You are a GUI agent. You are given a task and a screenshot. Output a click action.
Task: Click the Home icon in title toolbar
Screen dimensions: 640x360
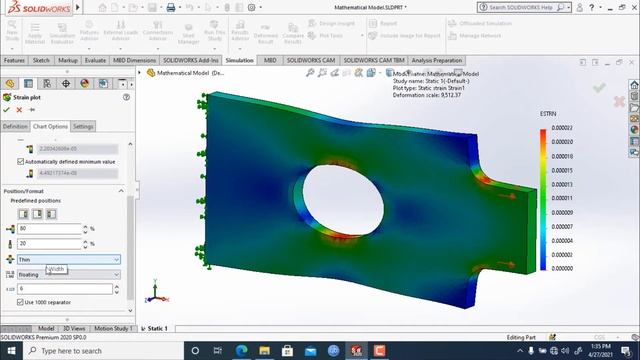click(x=102, y=7)
